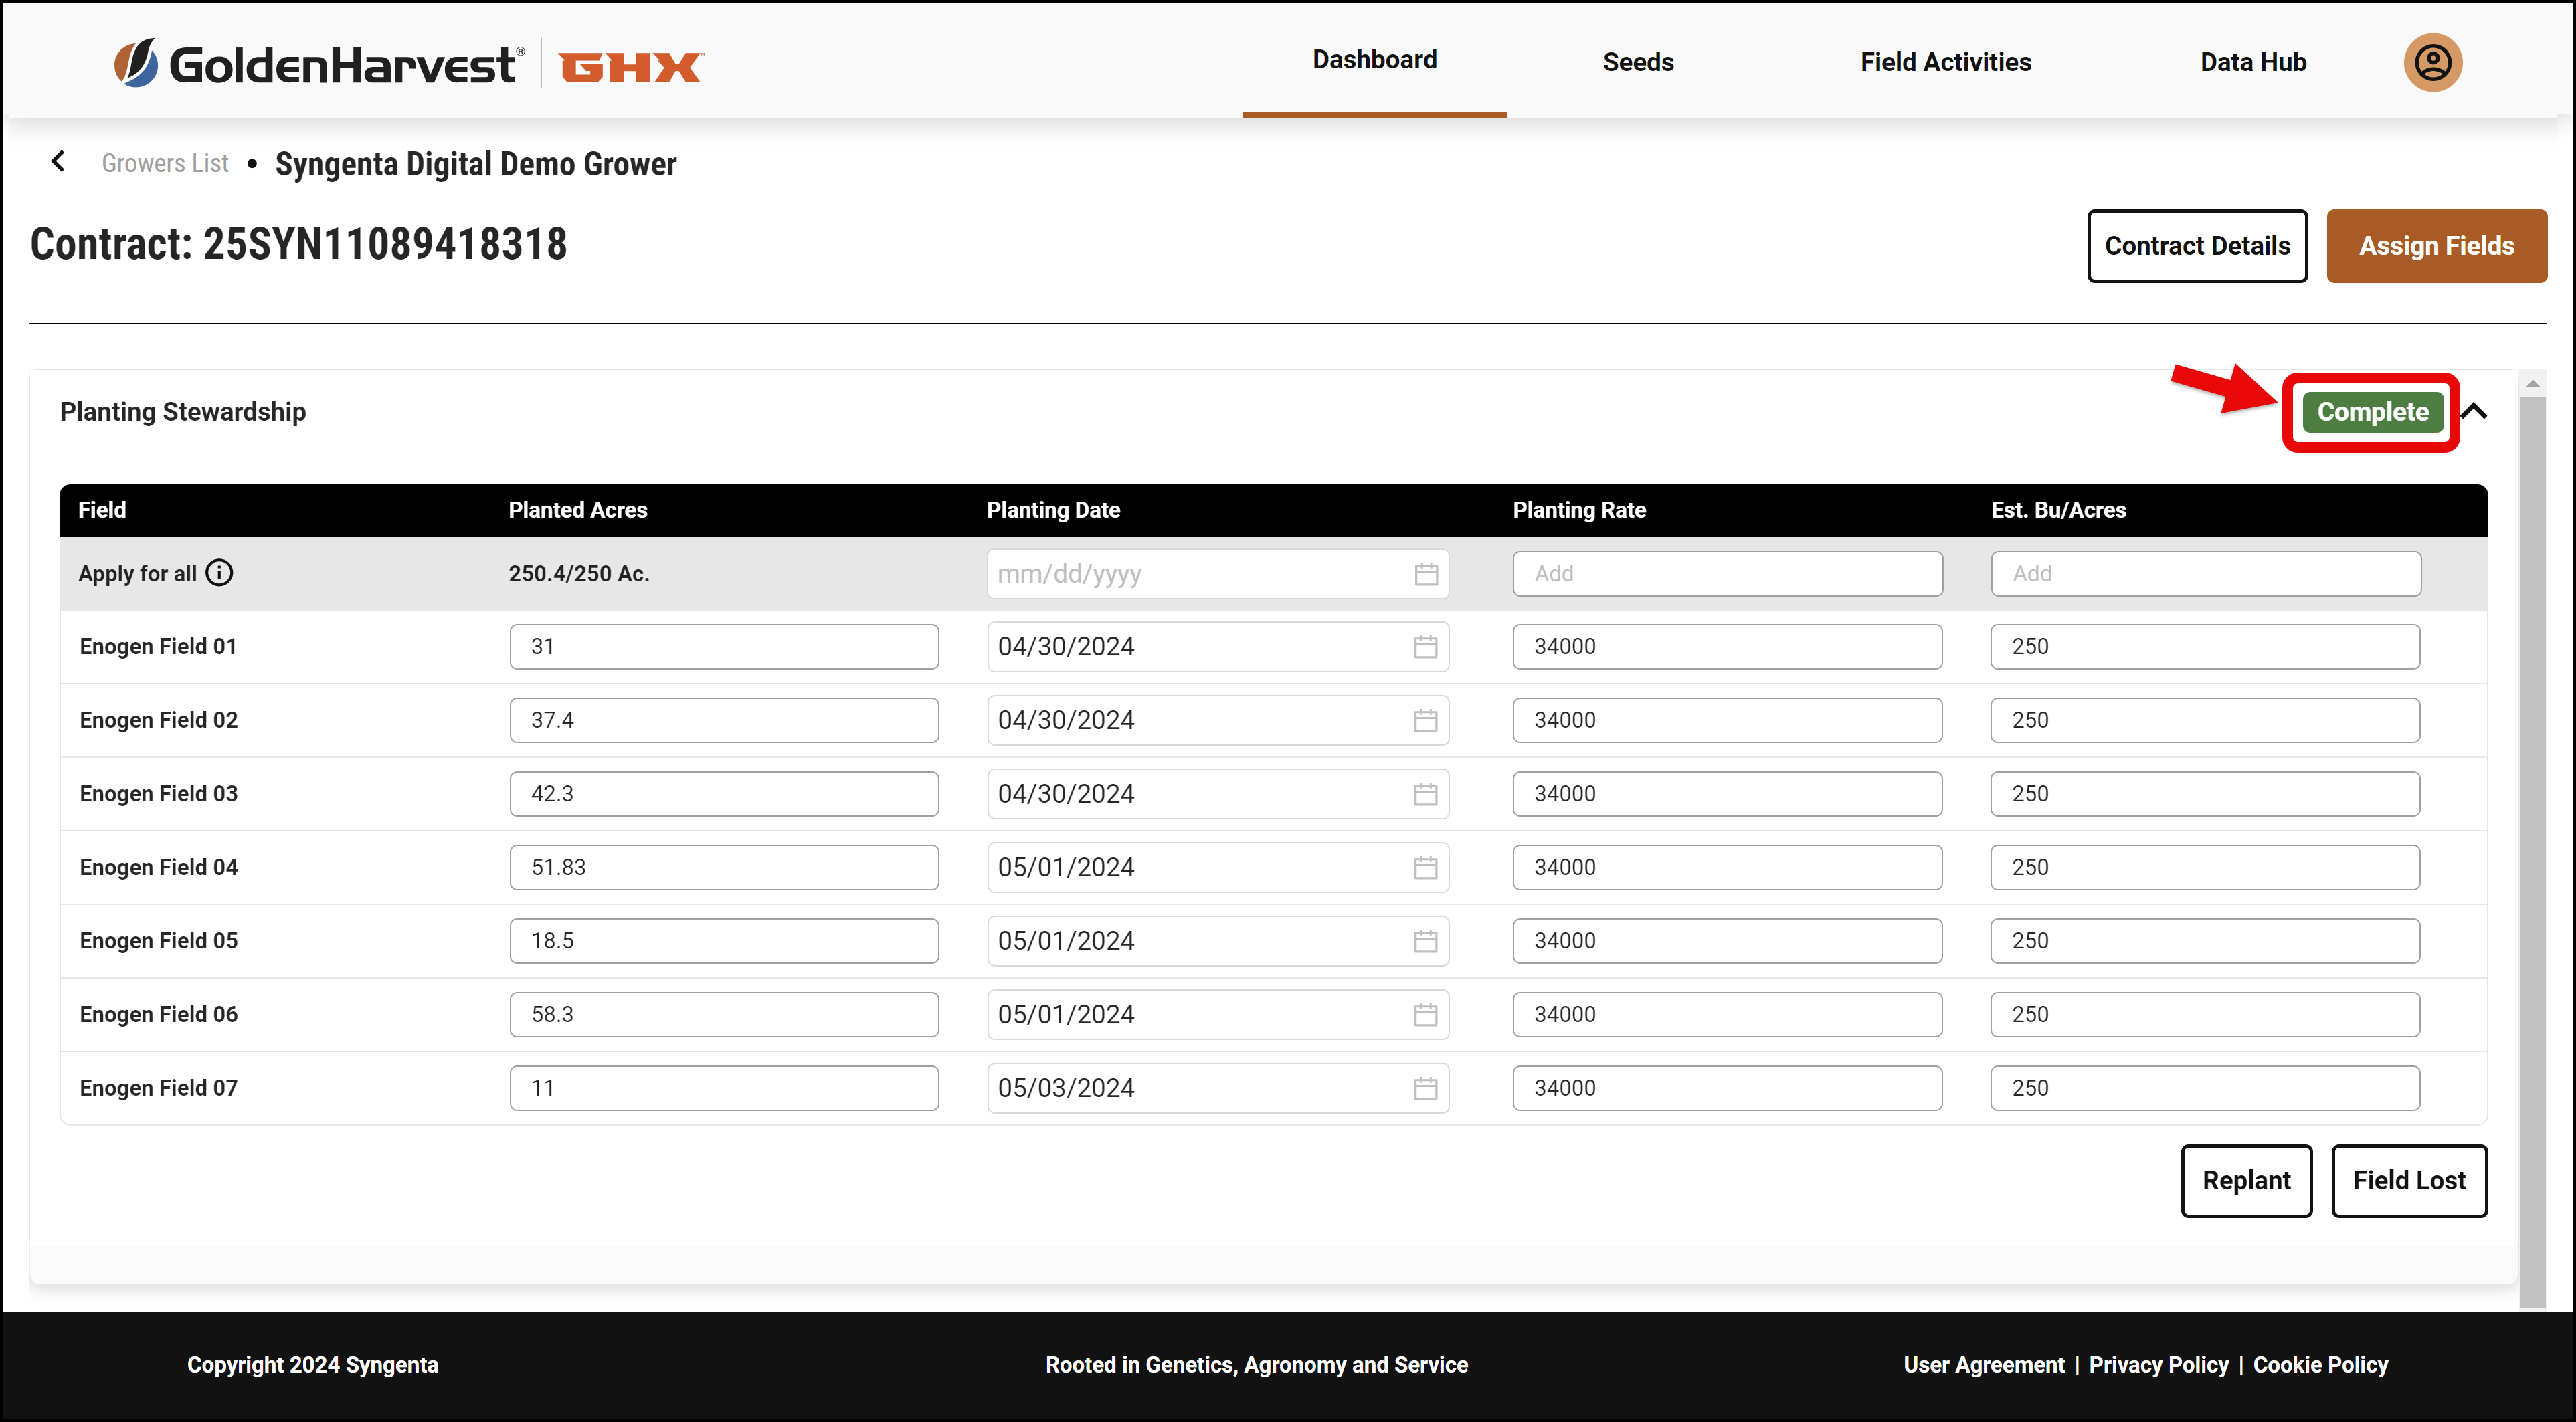2576x1422 pixels.
Task: Open calendar icon for Enogen Field 05
Action: pos(1425,941)
